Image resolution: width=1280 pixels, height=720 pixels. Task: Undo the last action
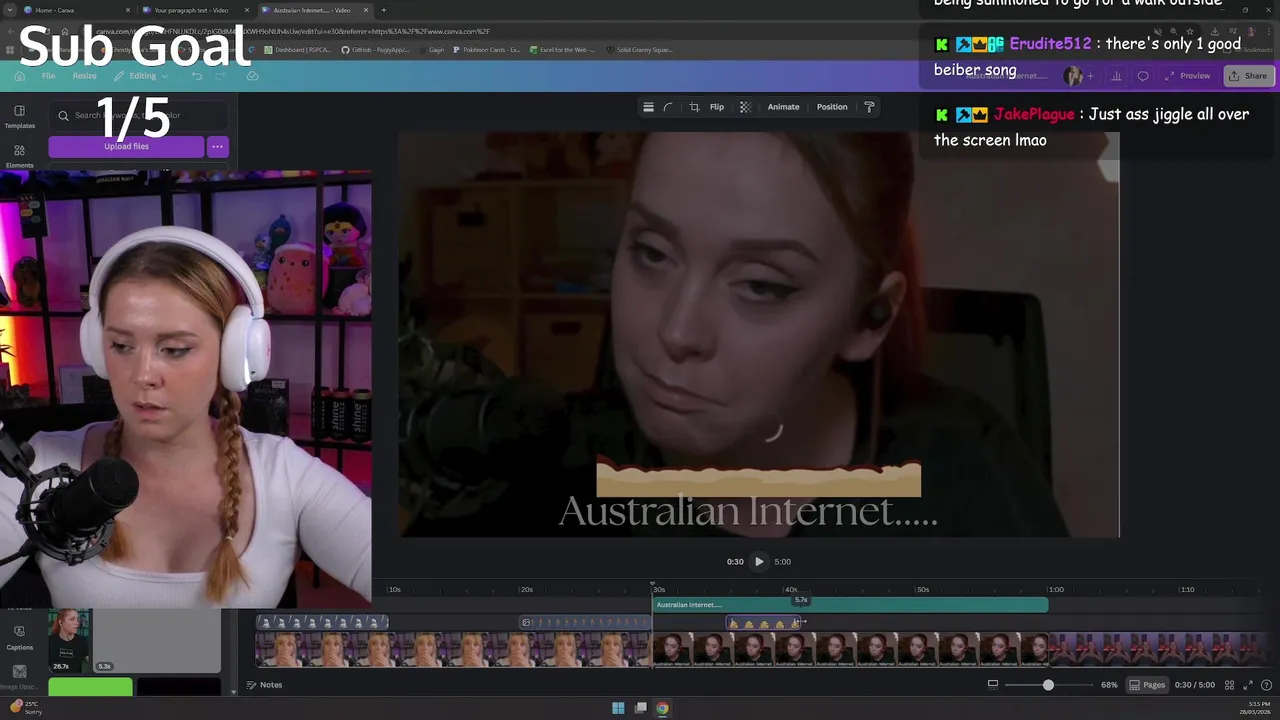coord(197,76)
